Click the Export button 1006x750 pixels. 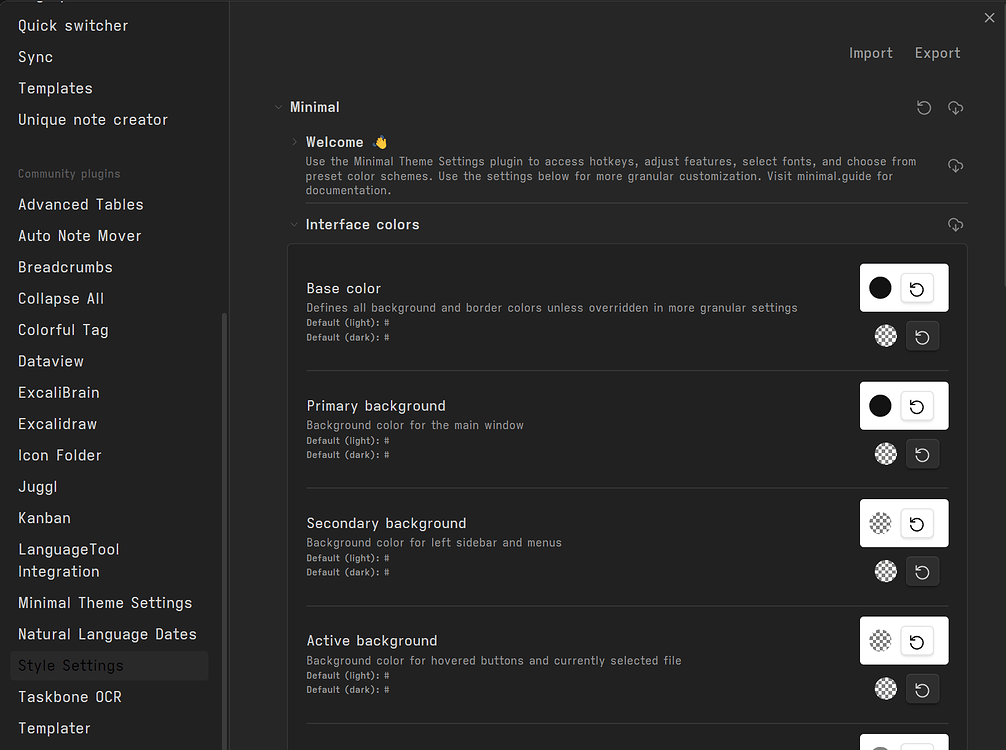click(937, 52)
